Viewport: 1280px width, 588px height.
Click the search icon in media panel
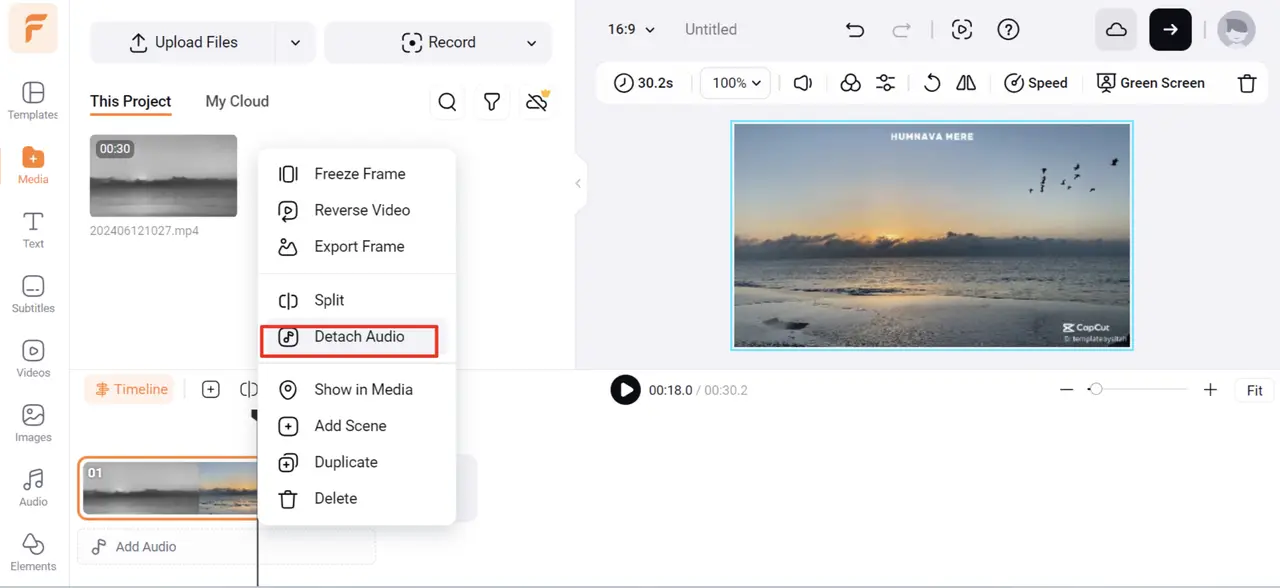tap(447, 102)
